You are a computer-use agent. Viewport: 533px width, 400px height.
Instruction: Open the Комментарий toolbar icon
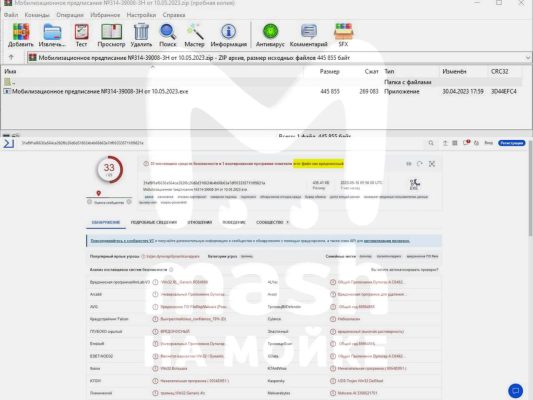tap(308, 35)
